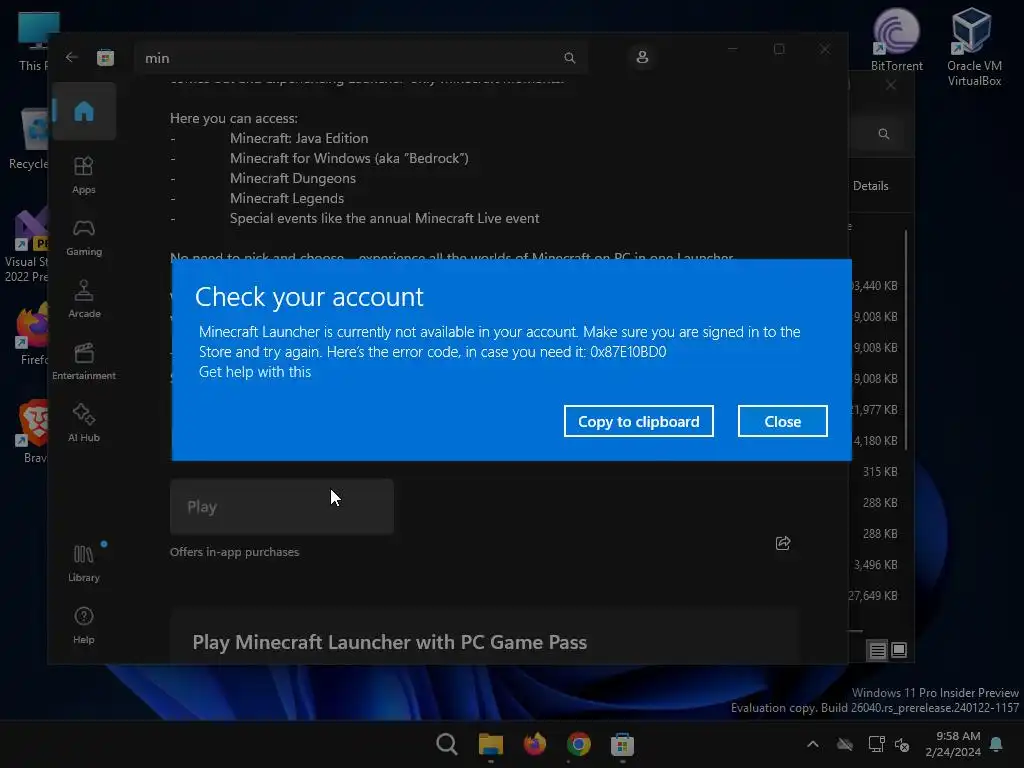This screenshot has height=768, width=1024.
Task: Open Google Chrome from the taskbar
Action: 579,744
